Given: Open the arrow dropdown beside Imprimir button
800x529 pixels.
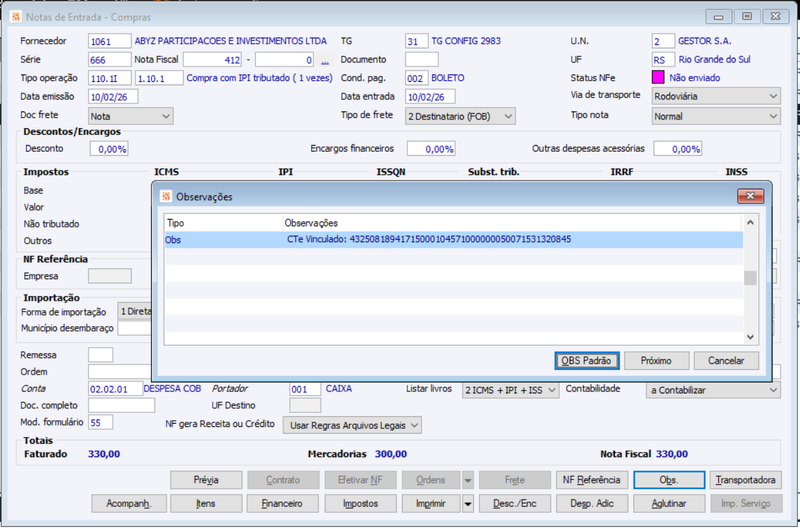Looking at the screenshot, I should (467, 504).
